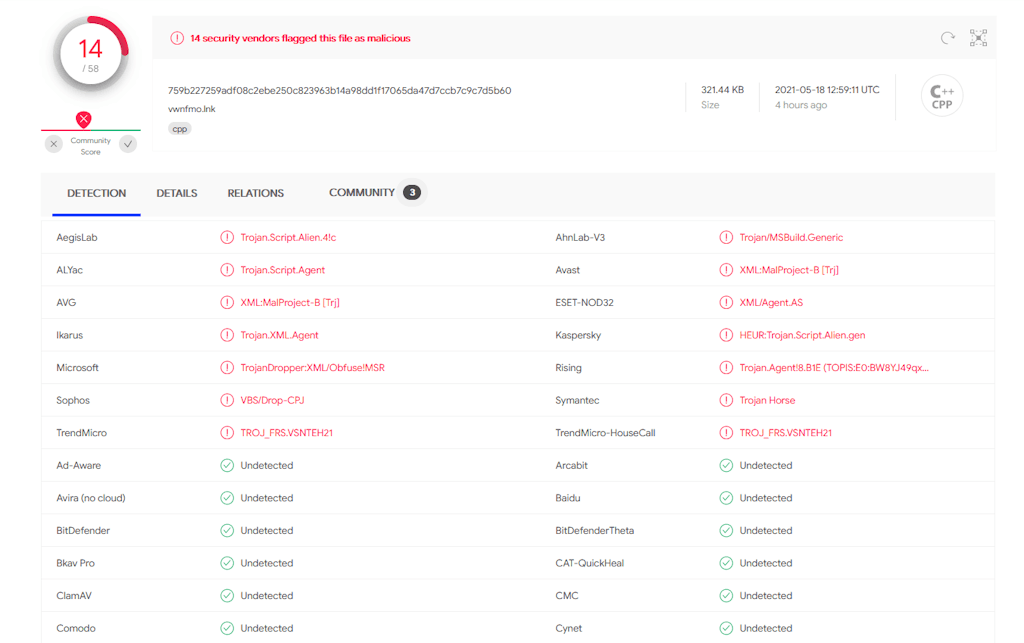Click 14 security vendors flagged banner text
This screenshot has width=1024, height=643.
[300, 39]
